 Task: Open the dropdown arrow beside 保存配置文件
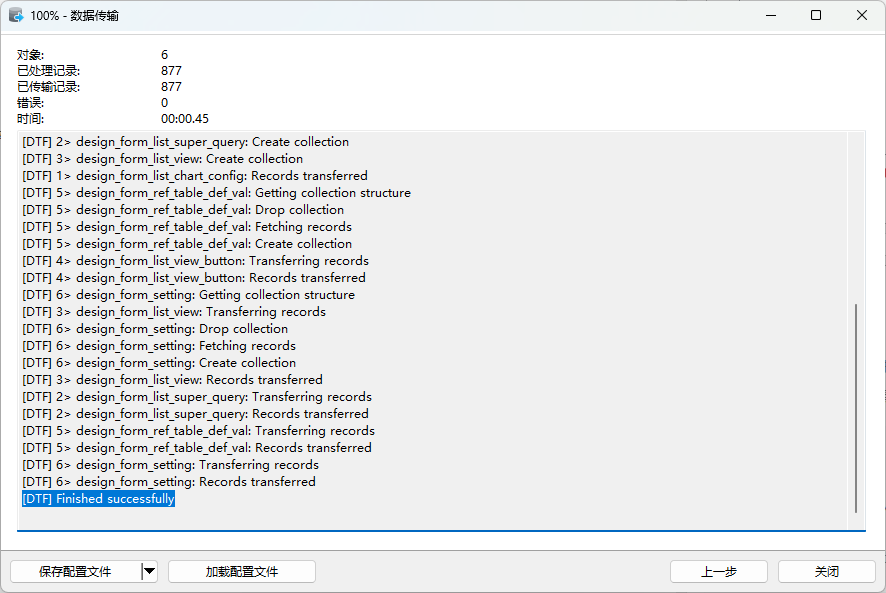coord(149,572)
